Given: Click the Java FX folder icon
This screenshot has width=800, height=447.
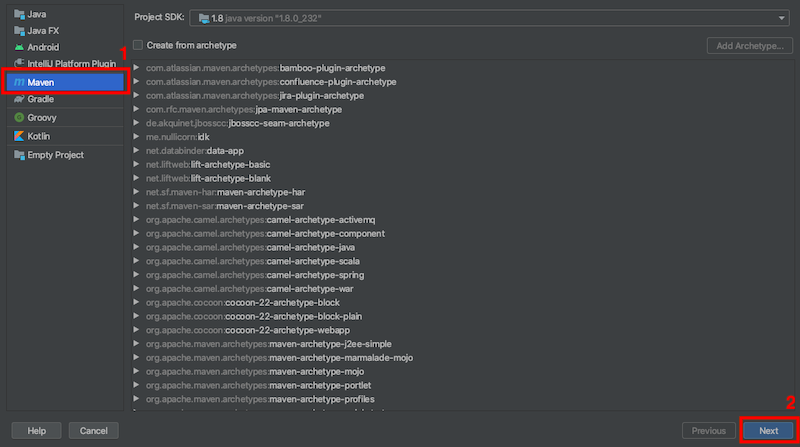Looking at the screenshot, I should pos(19,31).
